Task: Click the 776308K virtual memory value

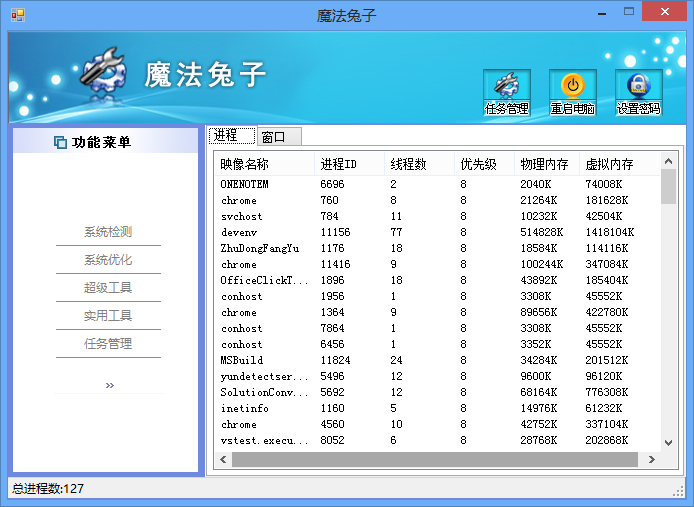Action: tap(607, 392)
